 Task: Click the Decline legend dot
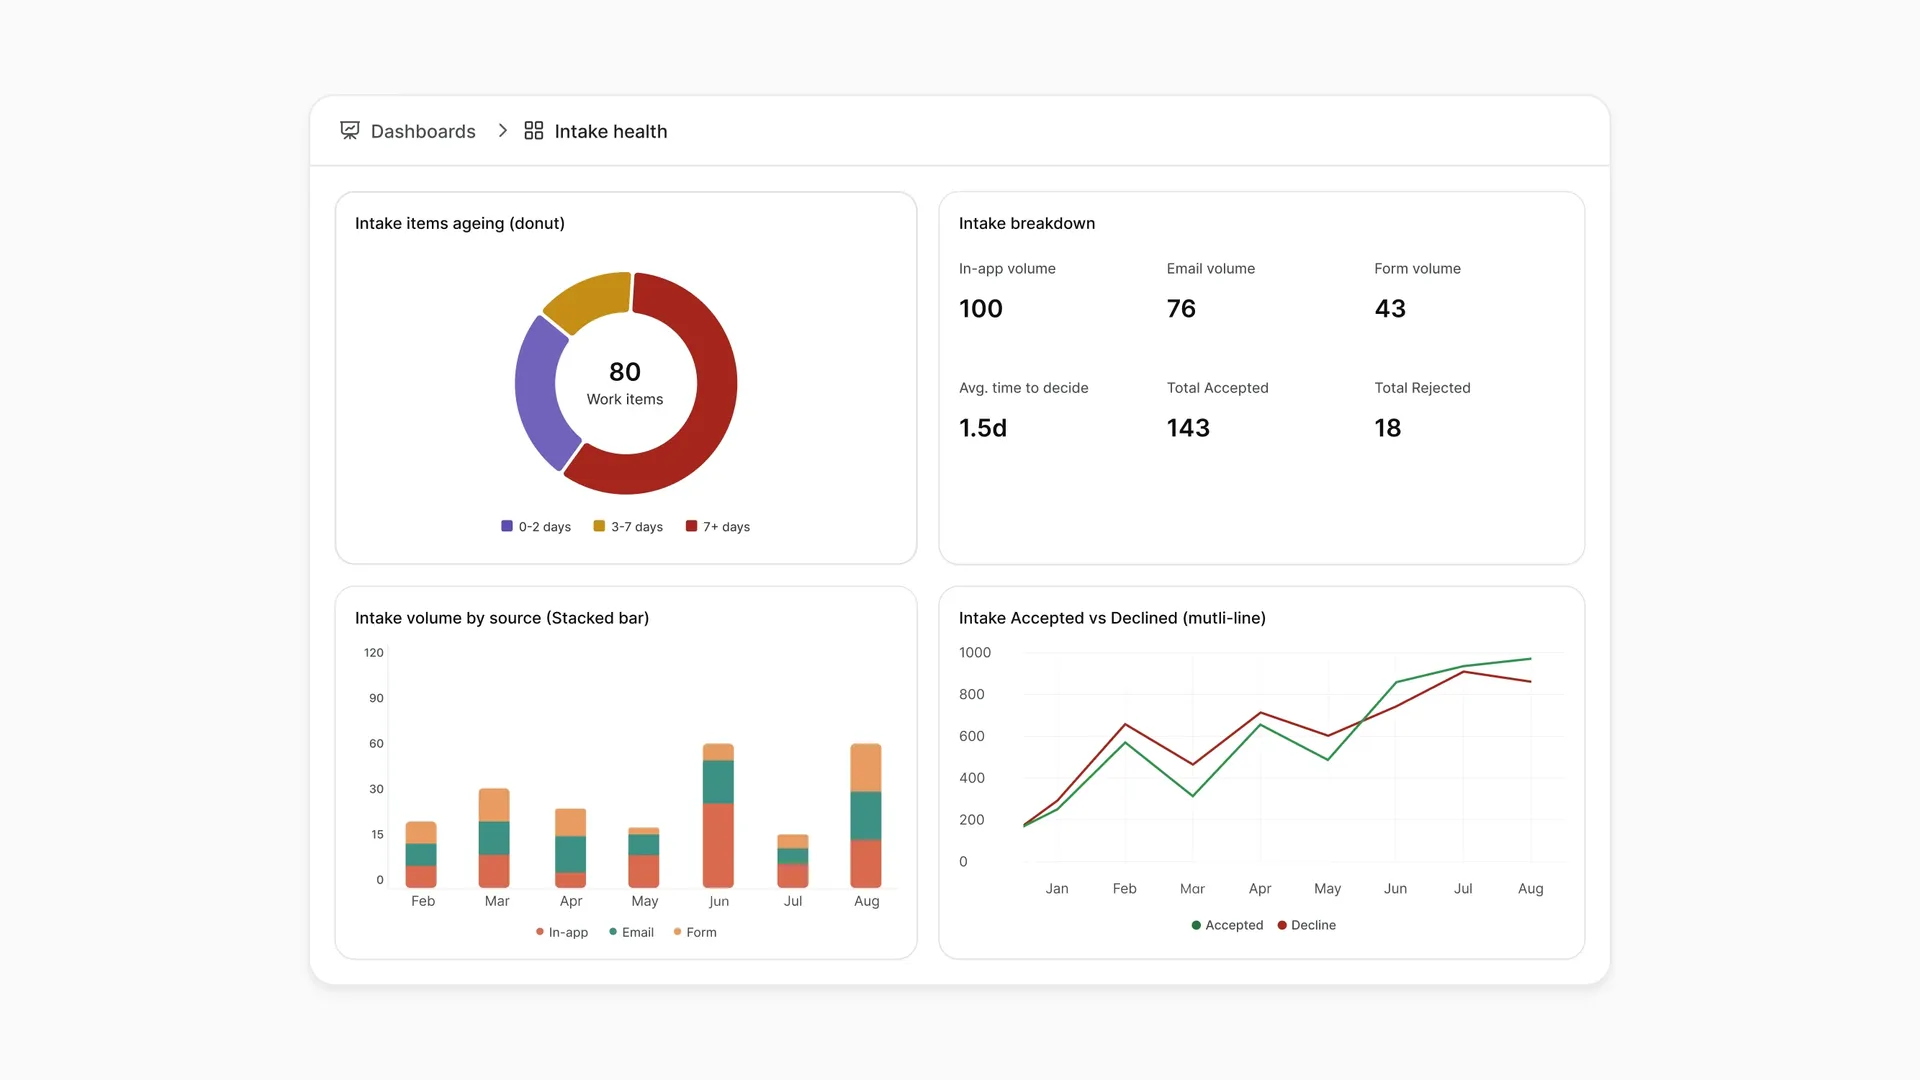(1282, 925)
